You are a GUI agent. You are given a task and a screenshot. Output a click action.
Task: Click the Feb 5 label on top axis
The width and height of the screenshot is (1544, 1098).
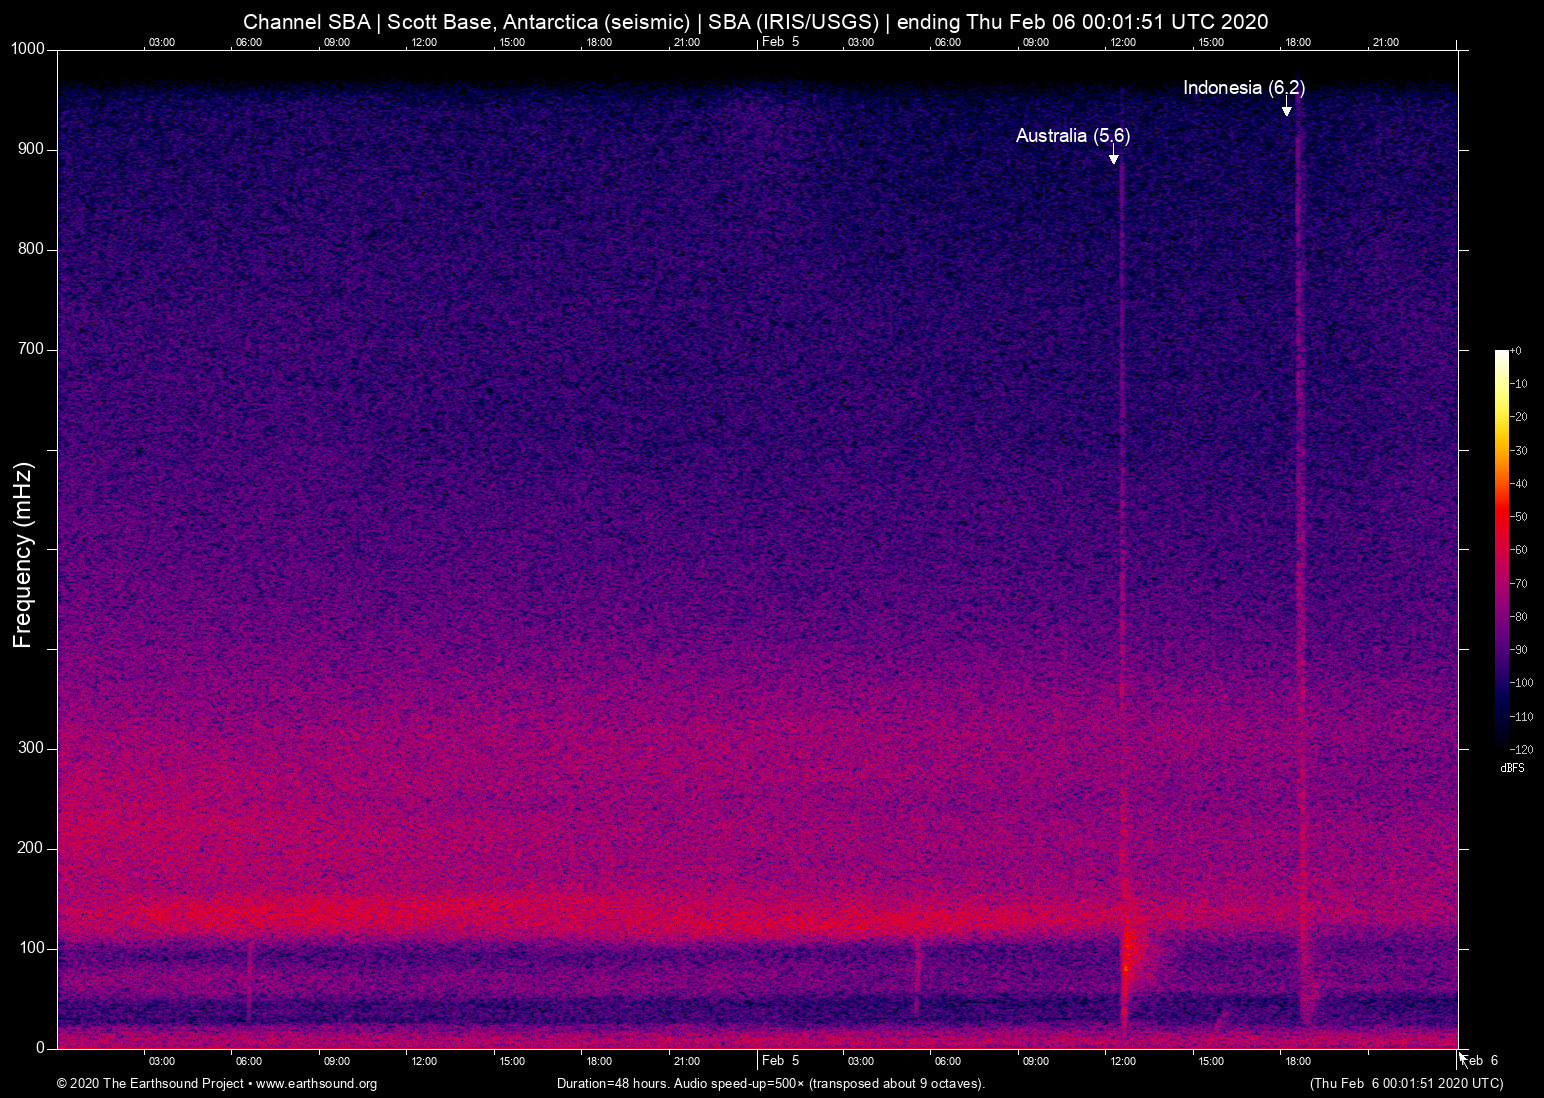tap(780, 42)
